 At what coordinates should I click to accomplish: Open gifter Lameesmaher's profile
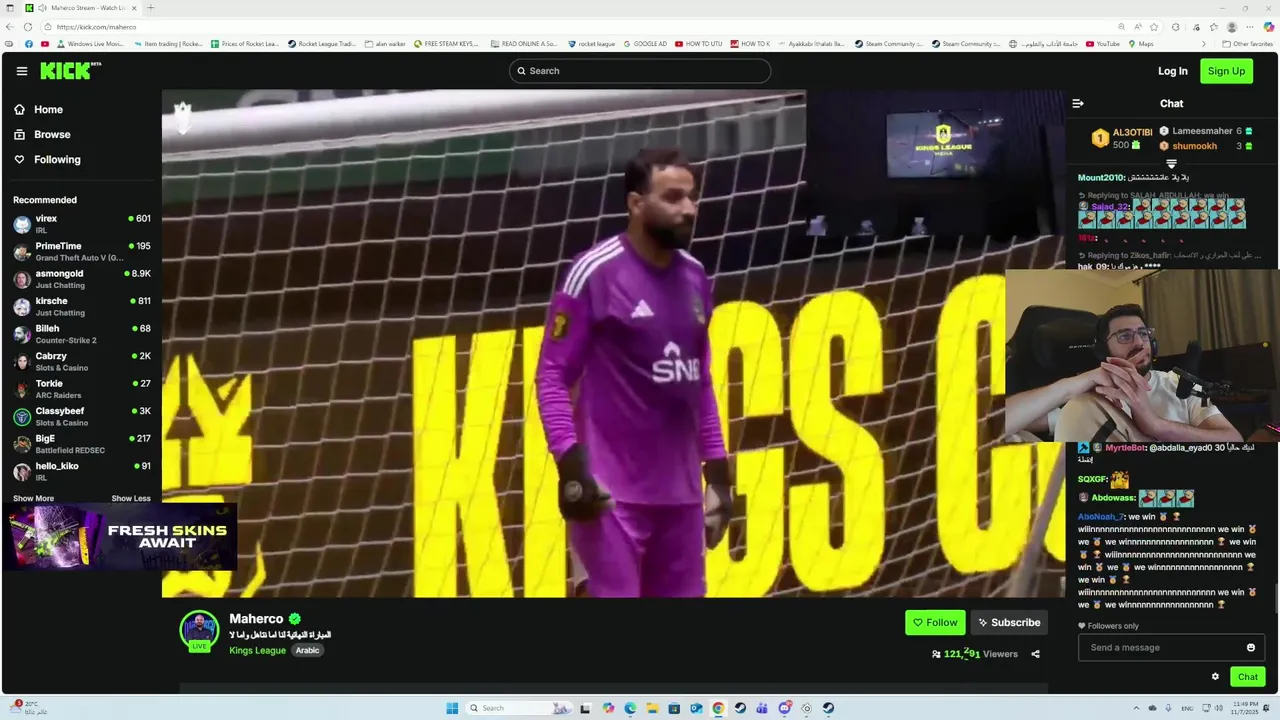1202,131
